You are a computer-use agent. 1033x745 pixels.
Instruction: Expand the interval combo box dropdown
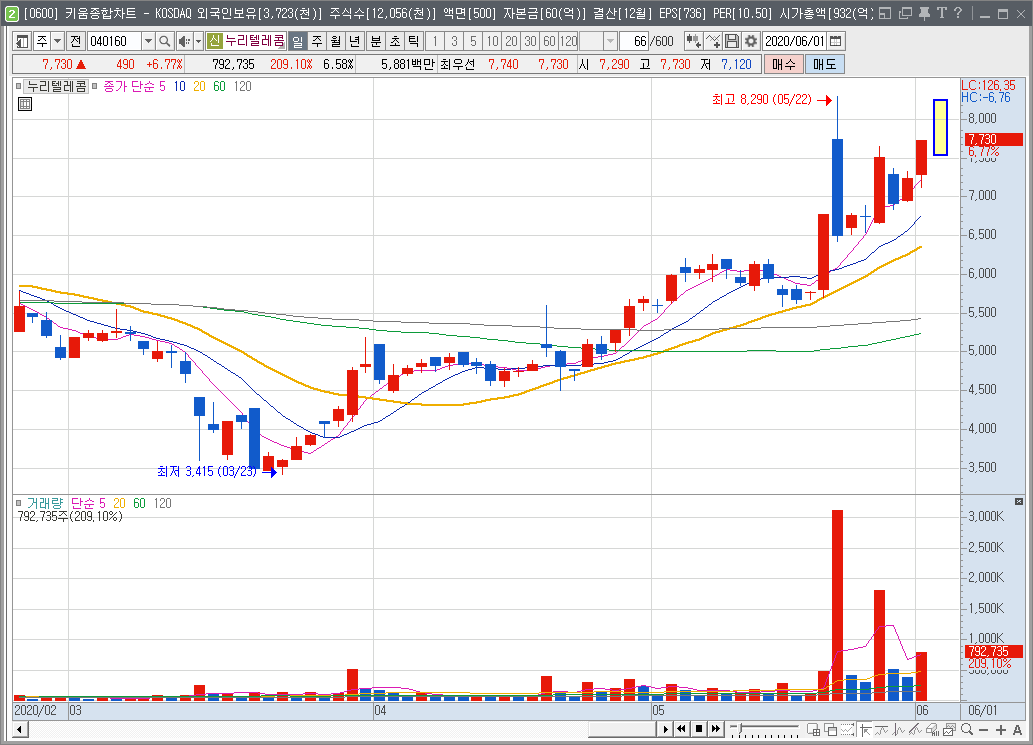[x=610, y=41]
